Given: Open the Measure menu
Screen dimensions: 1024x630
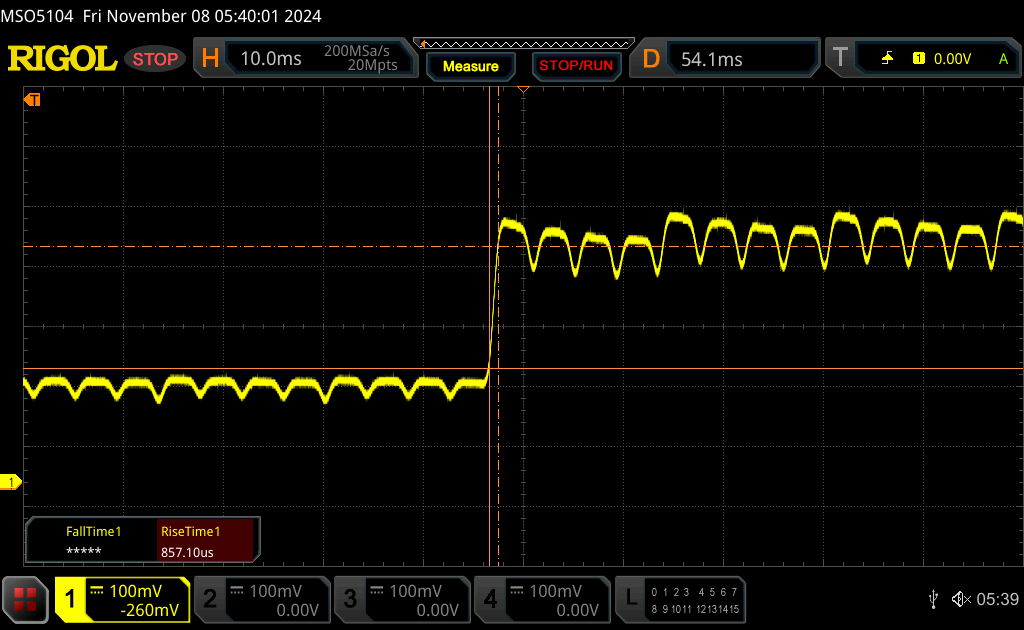Looking at the screenshot, I should [470, 66].
